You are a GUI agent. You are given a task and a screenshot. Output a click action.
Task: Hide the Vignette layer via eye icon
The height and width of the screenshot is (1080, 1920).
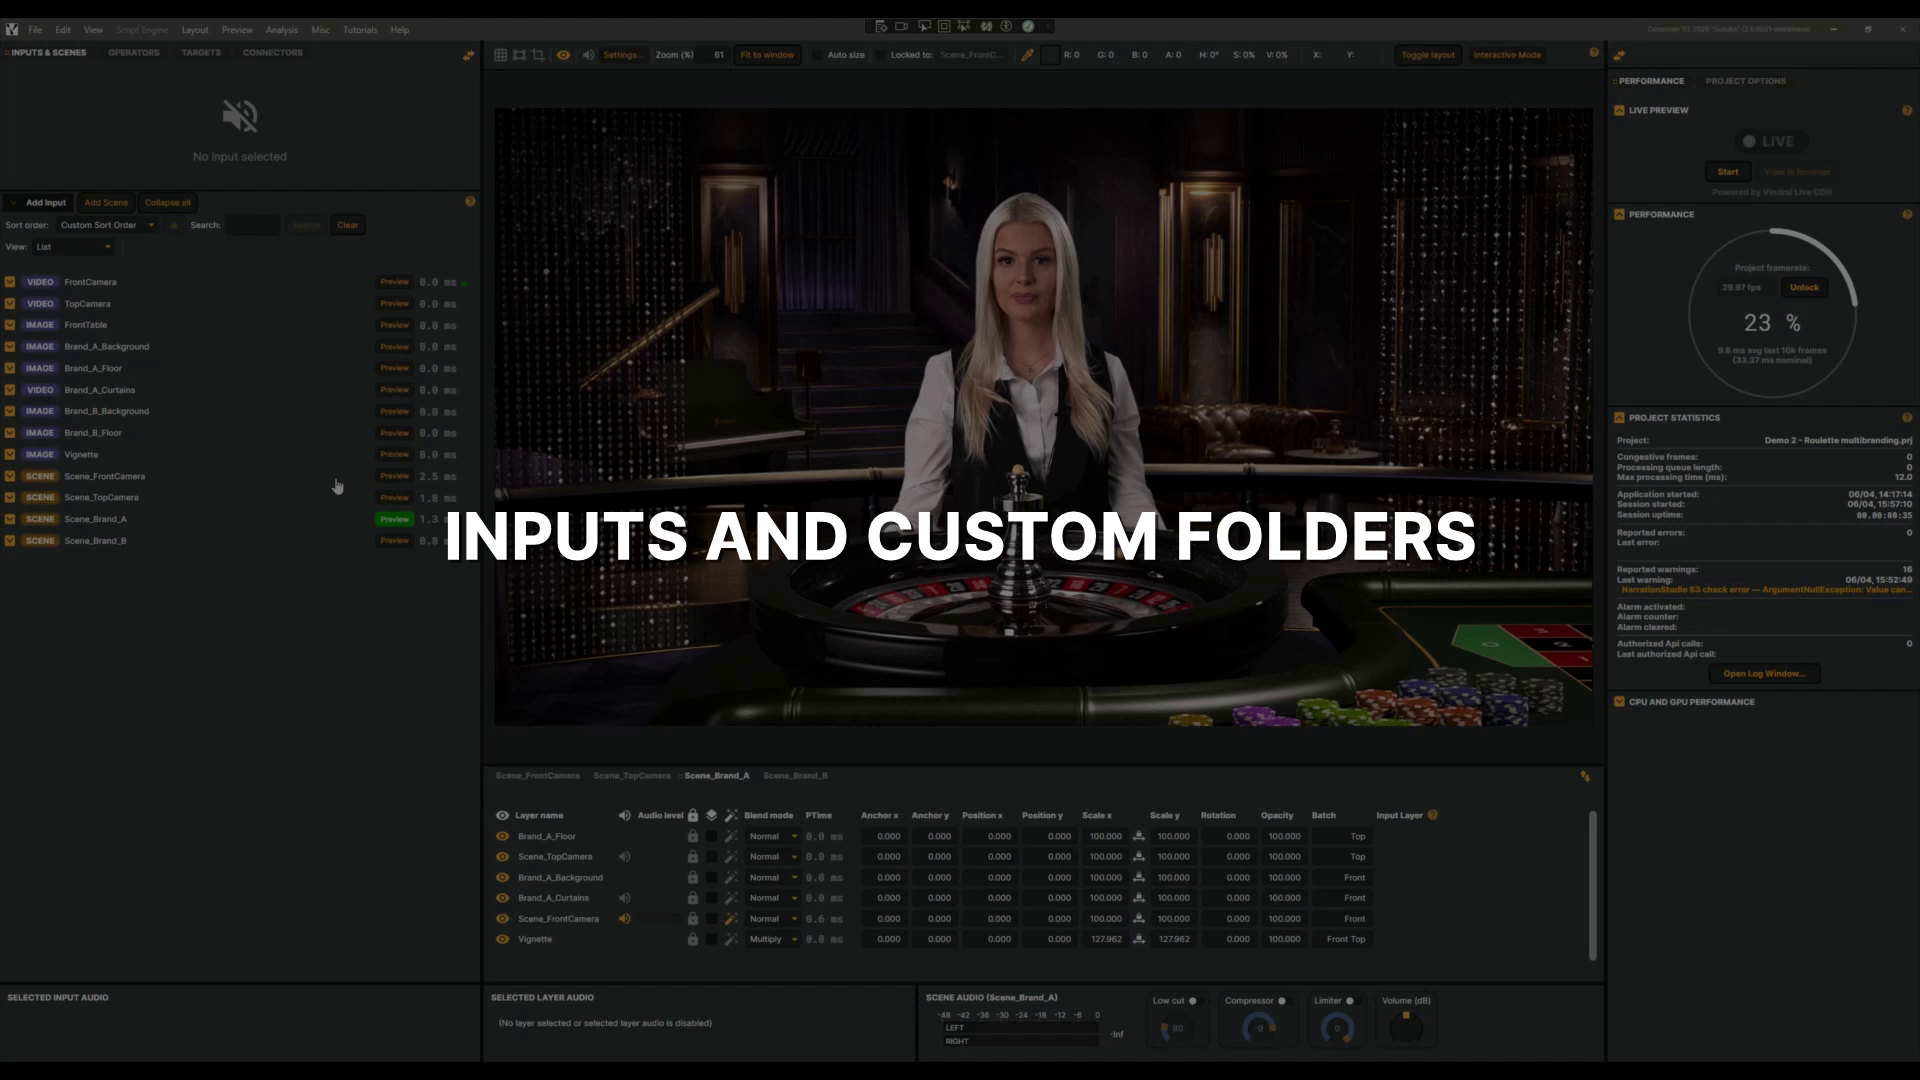[x=503, y=939]
